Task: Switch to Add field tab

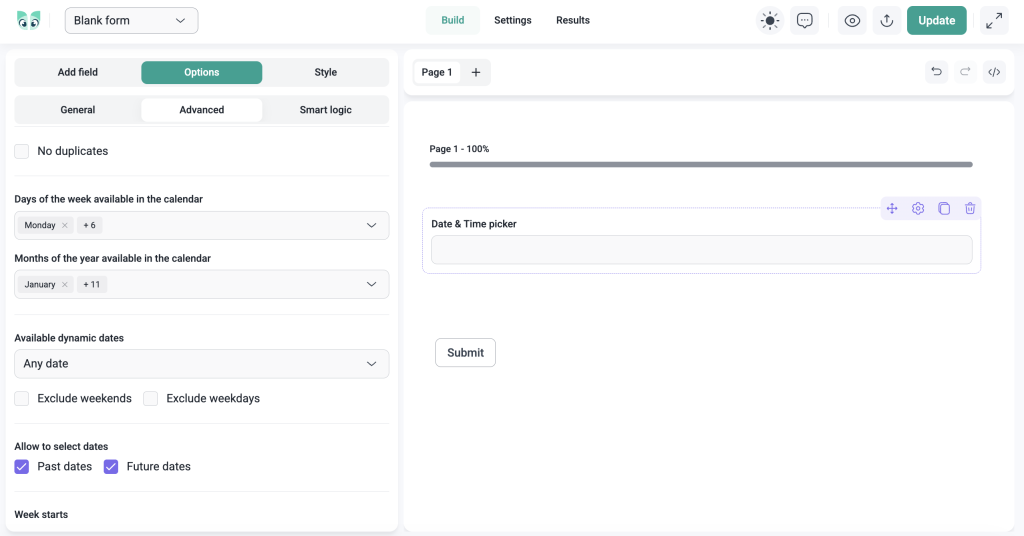Action: 78,72
